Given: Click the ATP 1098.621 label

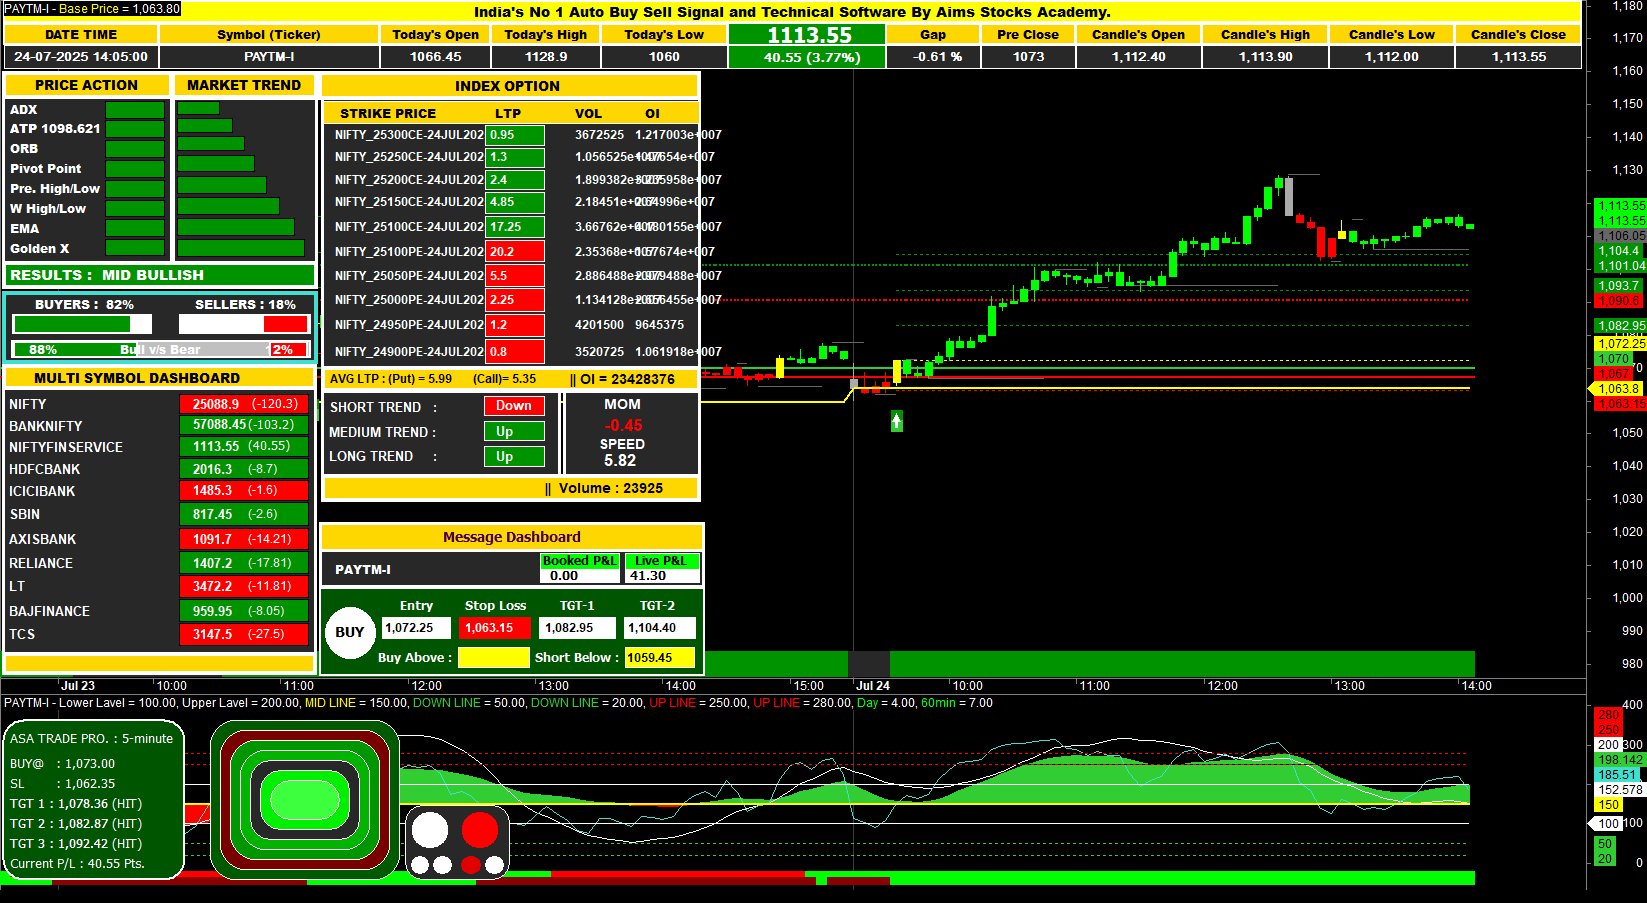Looking at the screenshot, I should [55, 129].
